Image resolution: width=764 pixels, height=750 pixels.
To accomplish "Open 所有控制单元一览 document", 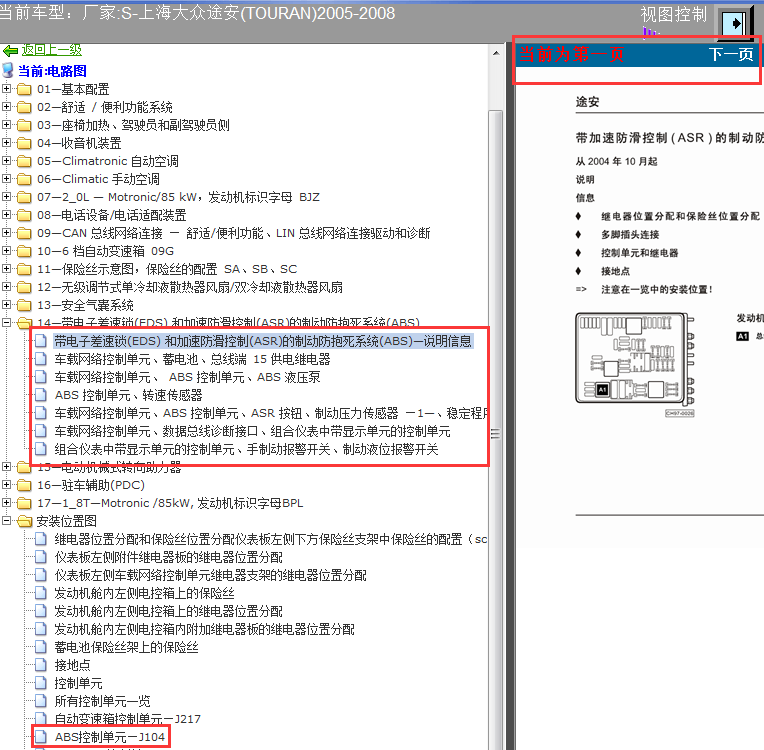I will 102,702.
